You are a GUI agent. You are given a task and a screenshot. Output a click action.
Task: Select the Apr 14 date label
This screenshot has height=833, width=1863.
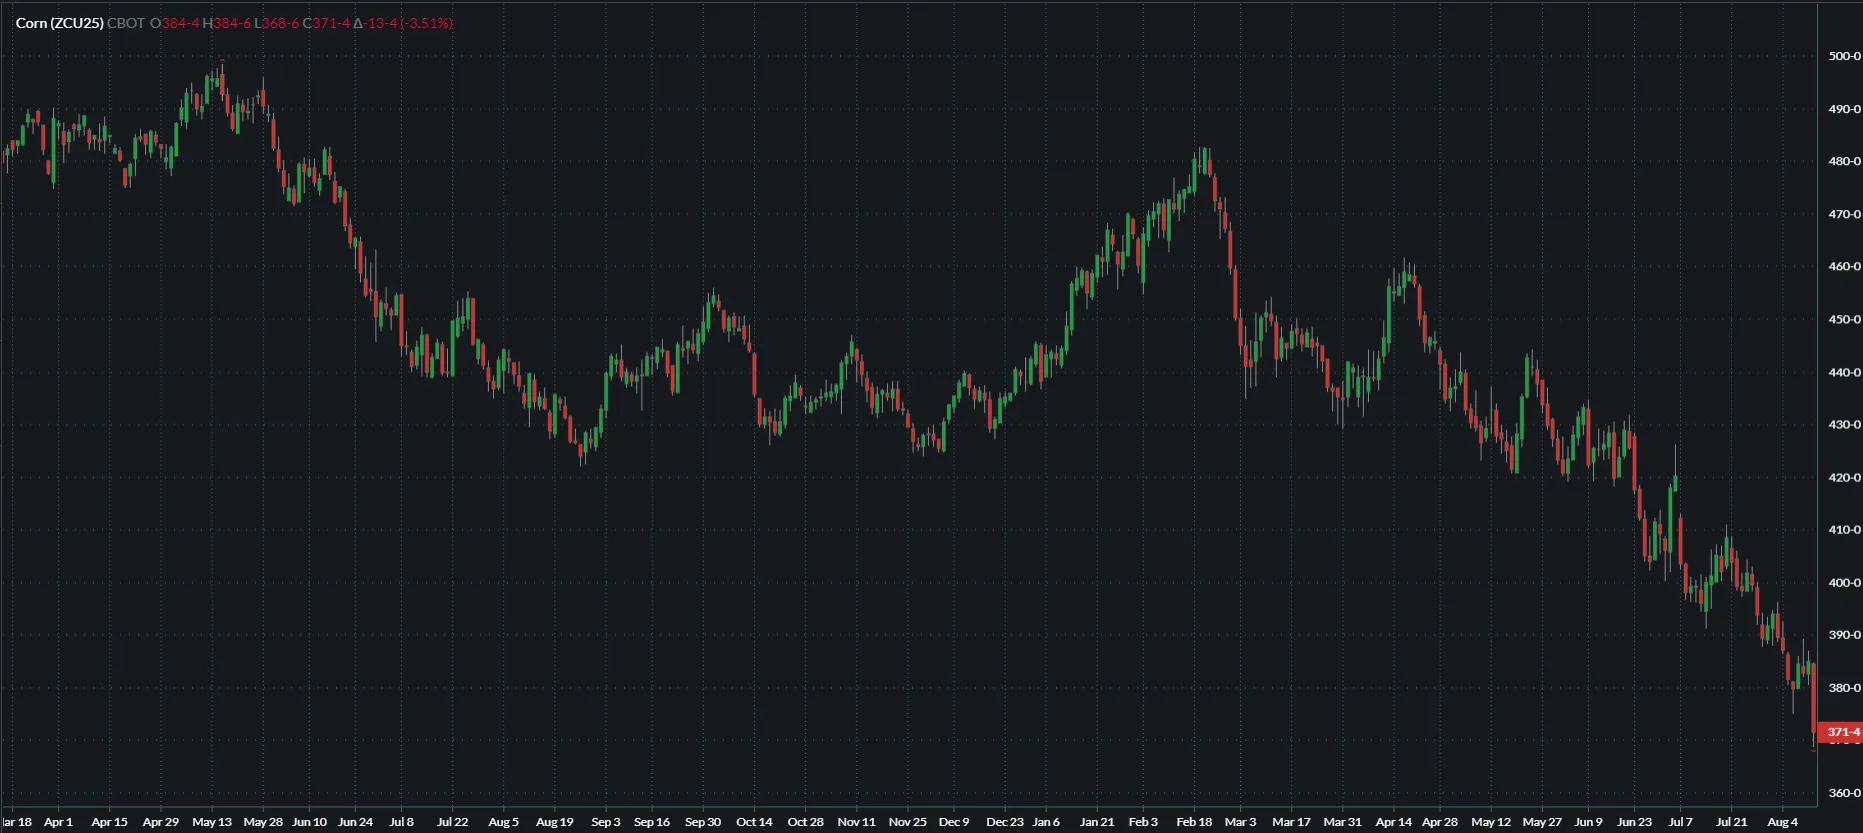pyautogui.click(x=1393, y=822)
